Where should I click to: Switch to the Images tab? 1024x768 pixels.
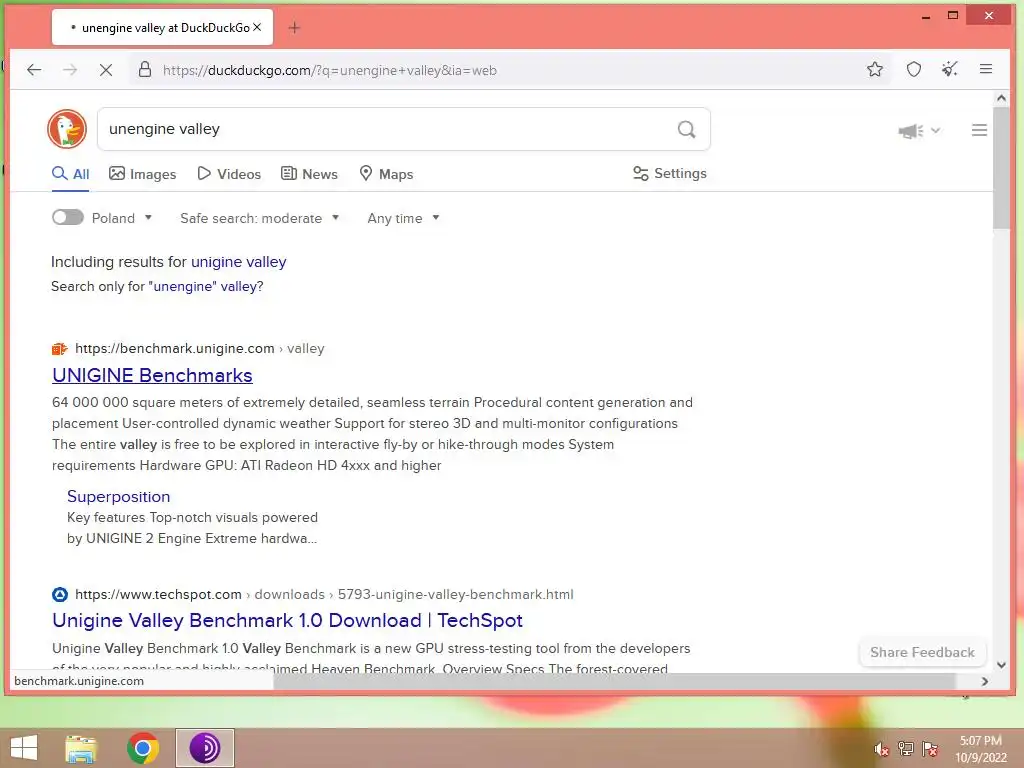coord(143,174)
